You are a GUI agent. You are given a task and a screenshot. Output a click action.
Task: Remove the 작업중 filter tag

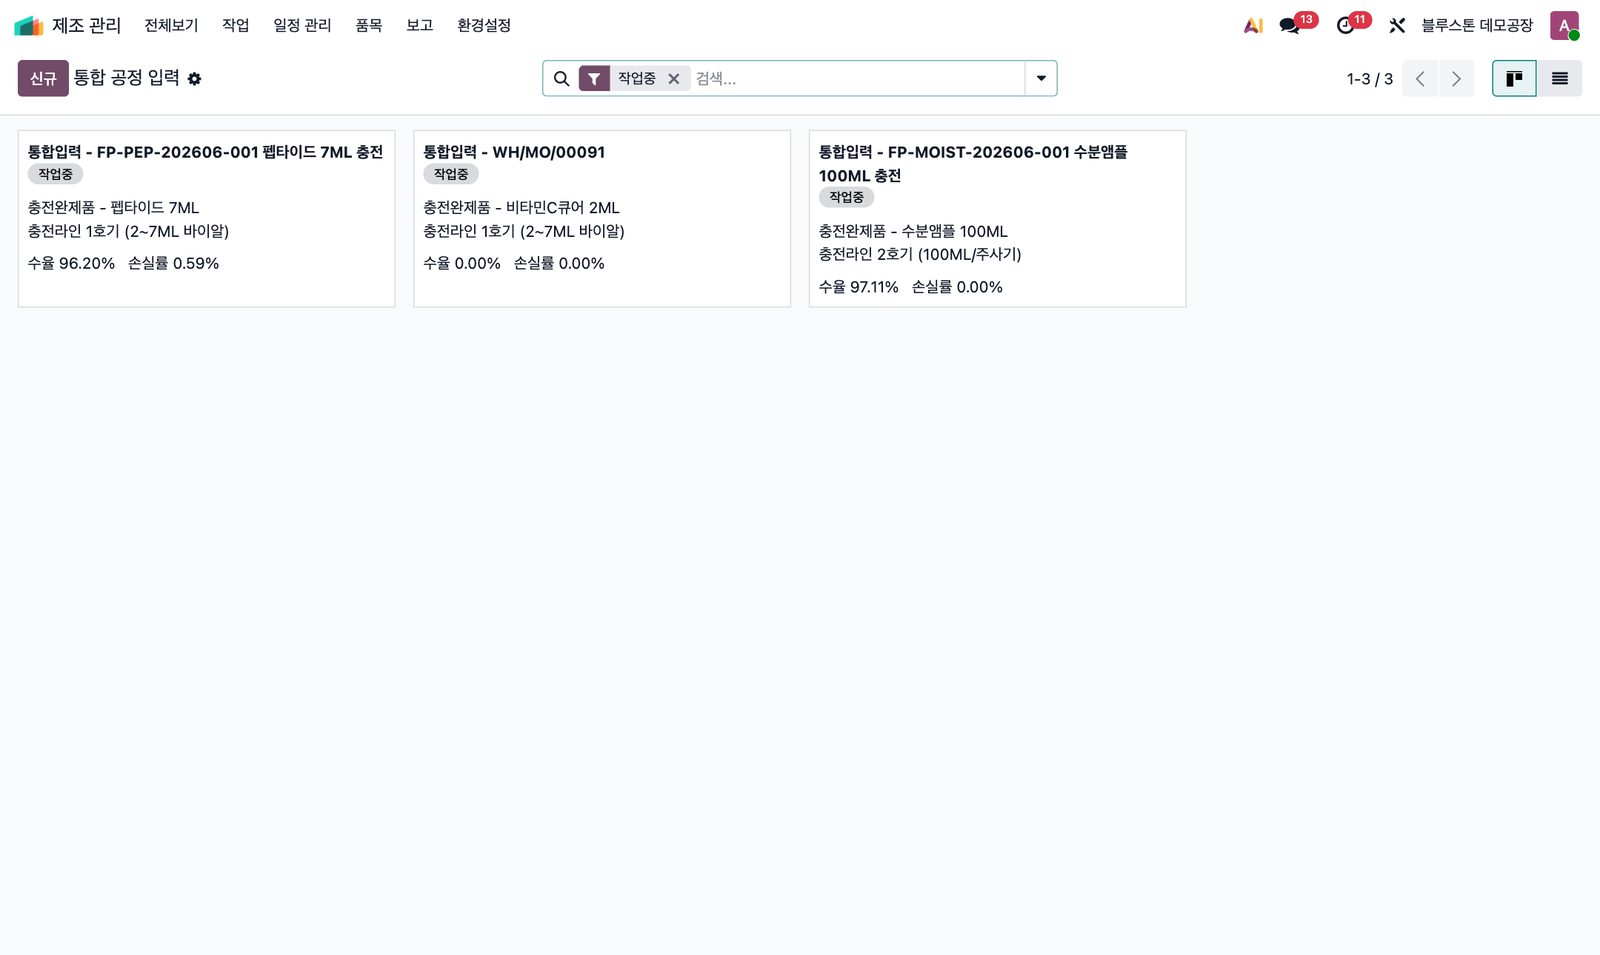point(674,79)
